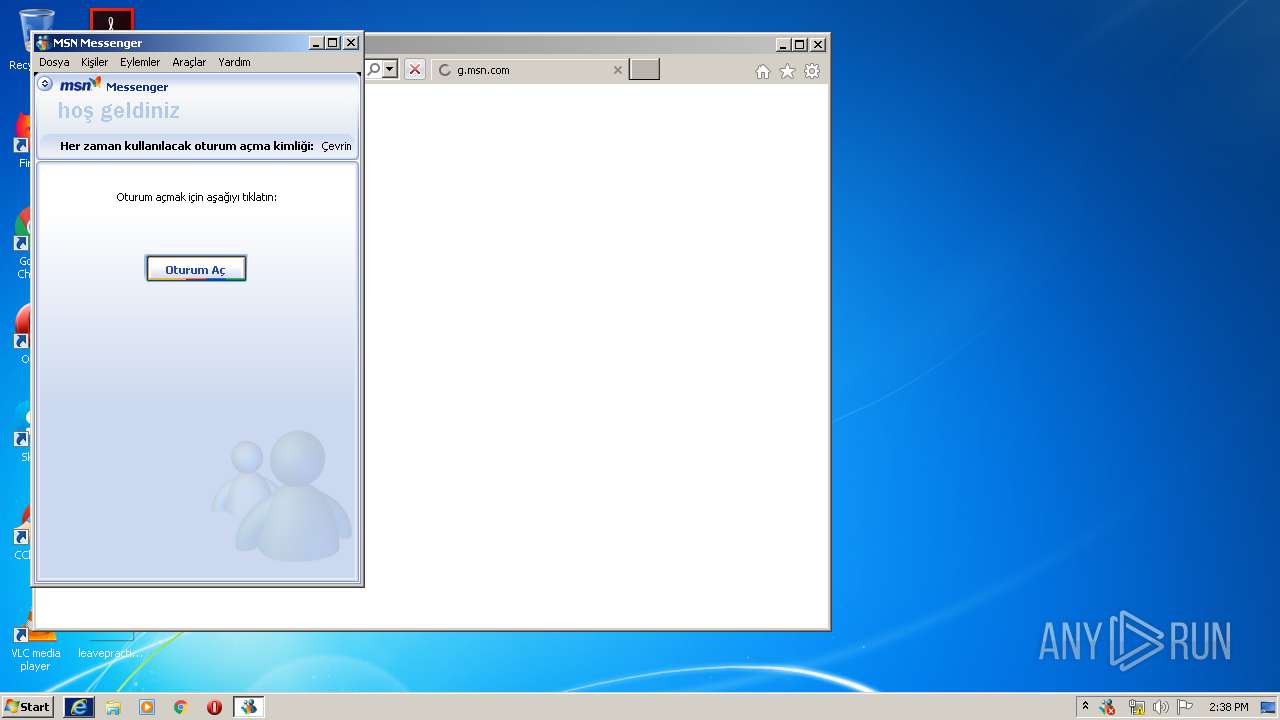This screenshot has width=1280, height=720.
Task: Click Show desktop button at taskbar end
Action: [1269, 707]
